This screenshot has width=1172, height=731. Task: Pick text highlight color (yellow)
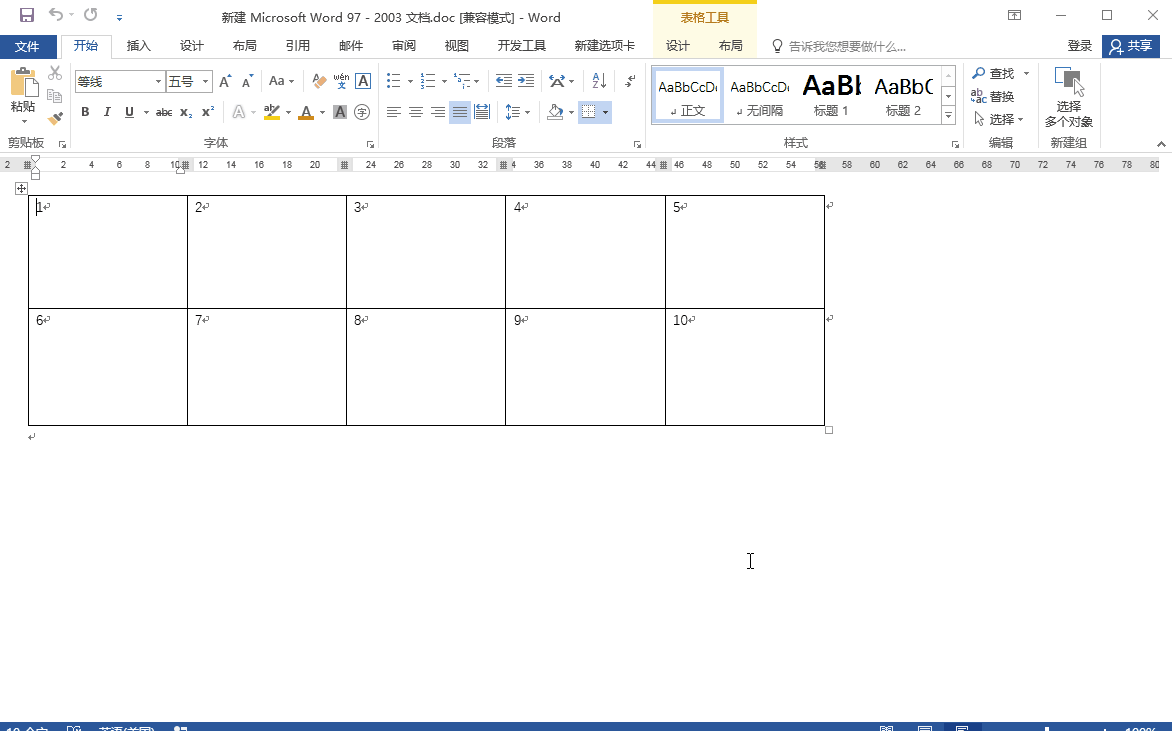tap(271, 112)
